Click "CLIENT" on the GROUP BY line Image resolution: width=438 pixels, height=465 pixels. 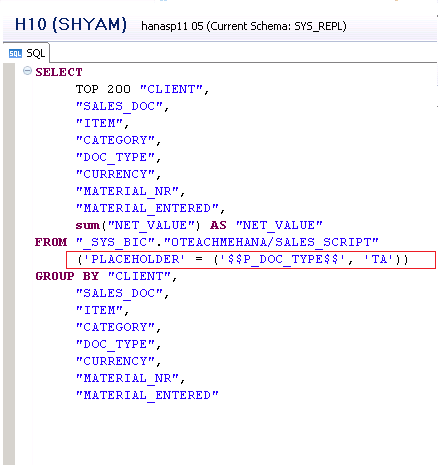click(139, 276)
